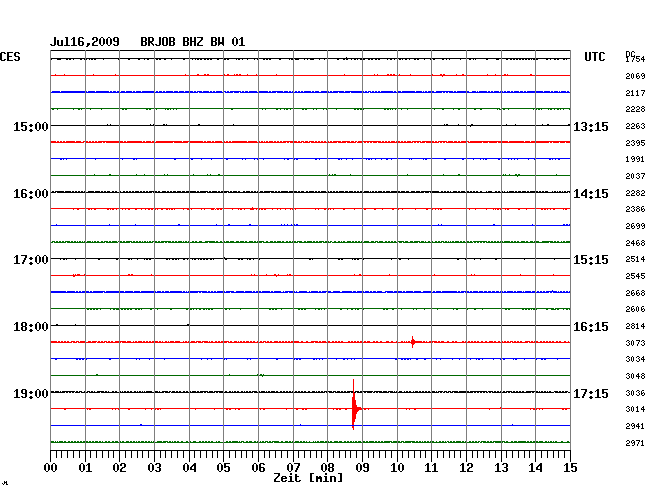Click the DC value 3034
This screenshot has width=650, height=494.
(635, 359)
